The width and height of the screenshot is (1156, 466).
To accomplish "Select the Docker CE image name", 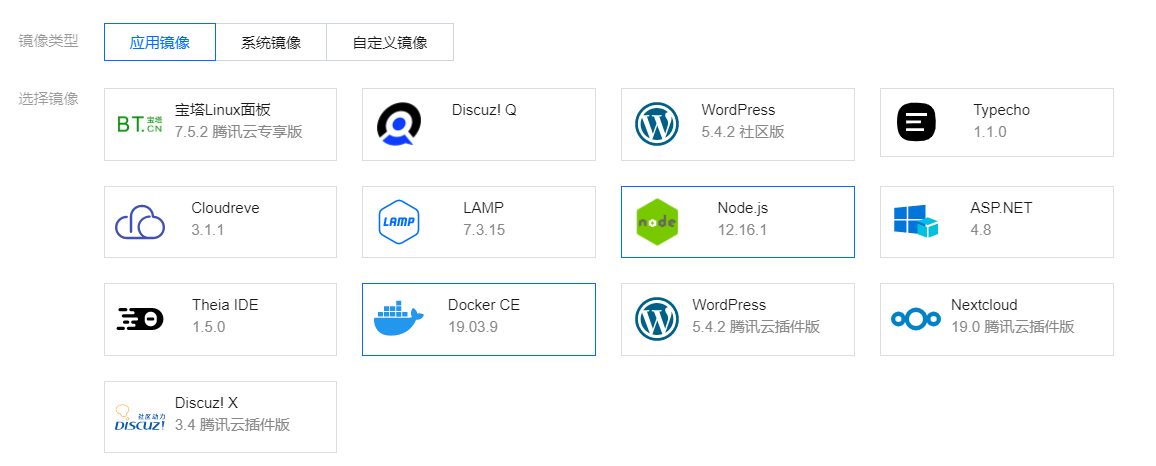I will pos(484,305).
